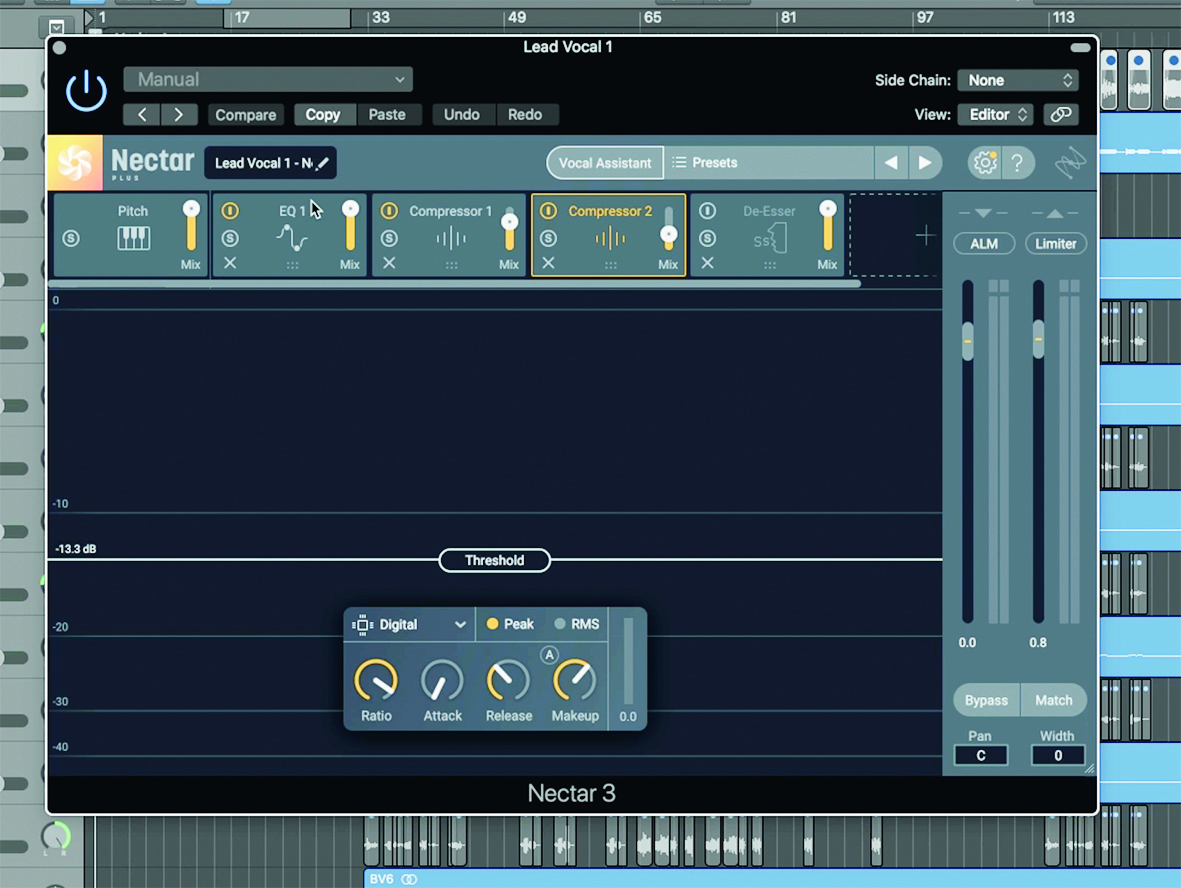Image resolution: width=1181 pixels, height=888 pixels.
Task: Click the Makeup knob
Action: click(575, 680)
